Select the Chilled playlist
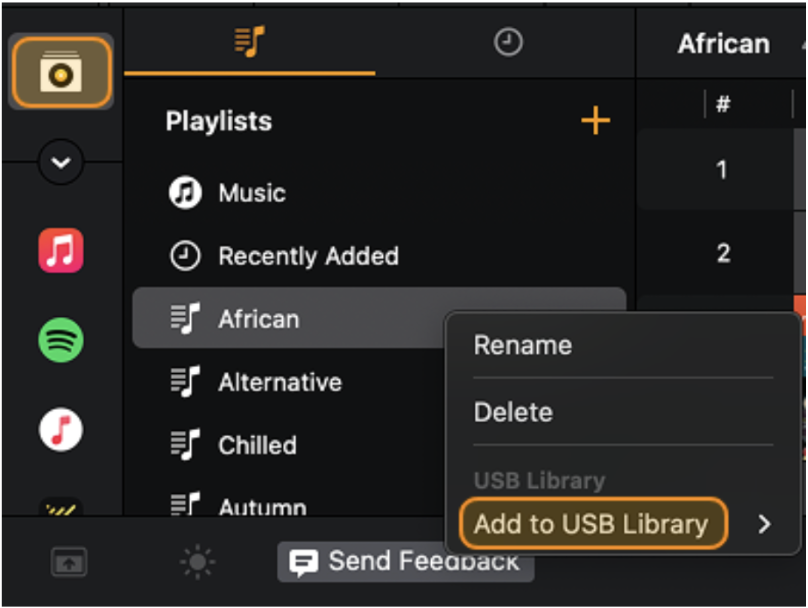The height and width of the screenshot is (608, 808). [x=257, y=445]
